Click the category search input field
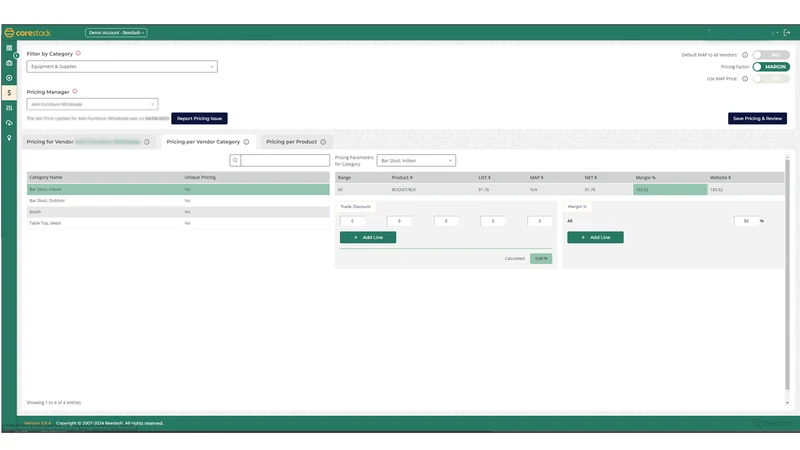The width and height of the screenshot is (800, 450). click(285, 160)
